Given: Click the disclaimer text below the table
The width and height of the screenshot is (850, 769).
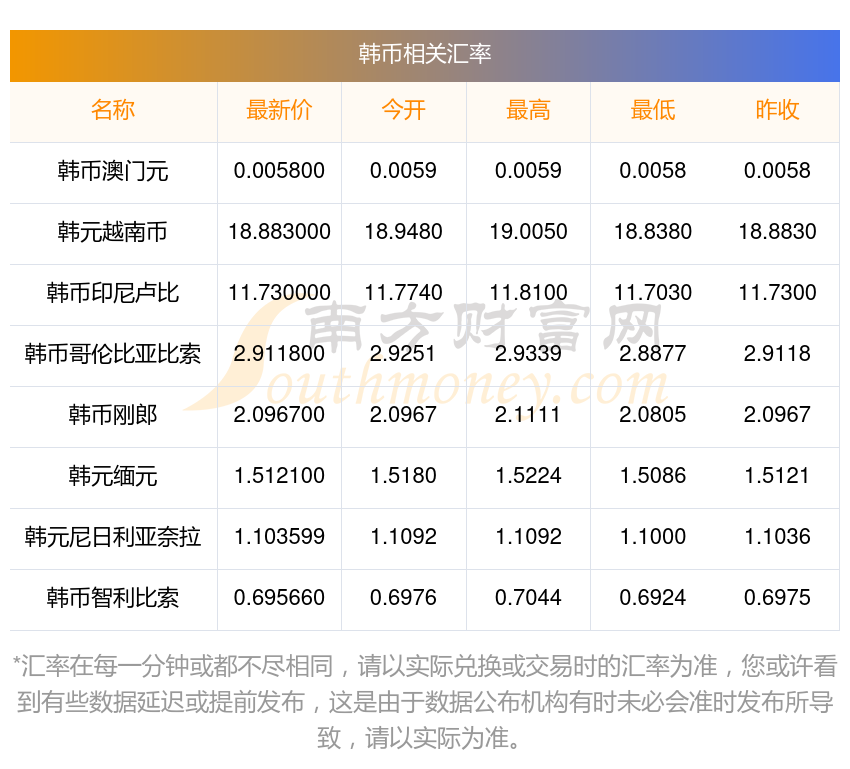Looking at the screenshot, I should [x=424, y=702].
